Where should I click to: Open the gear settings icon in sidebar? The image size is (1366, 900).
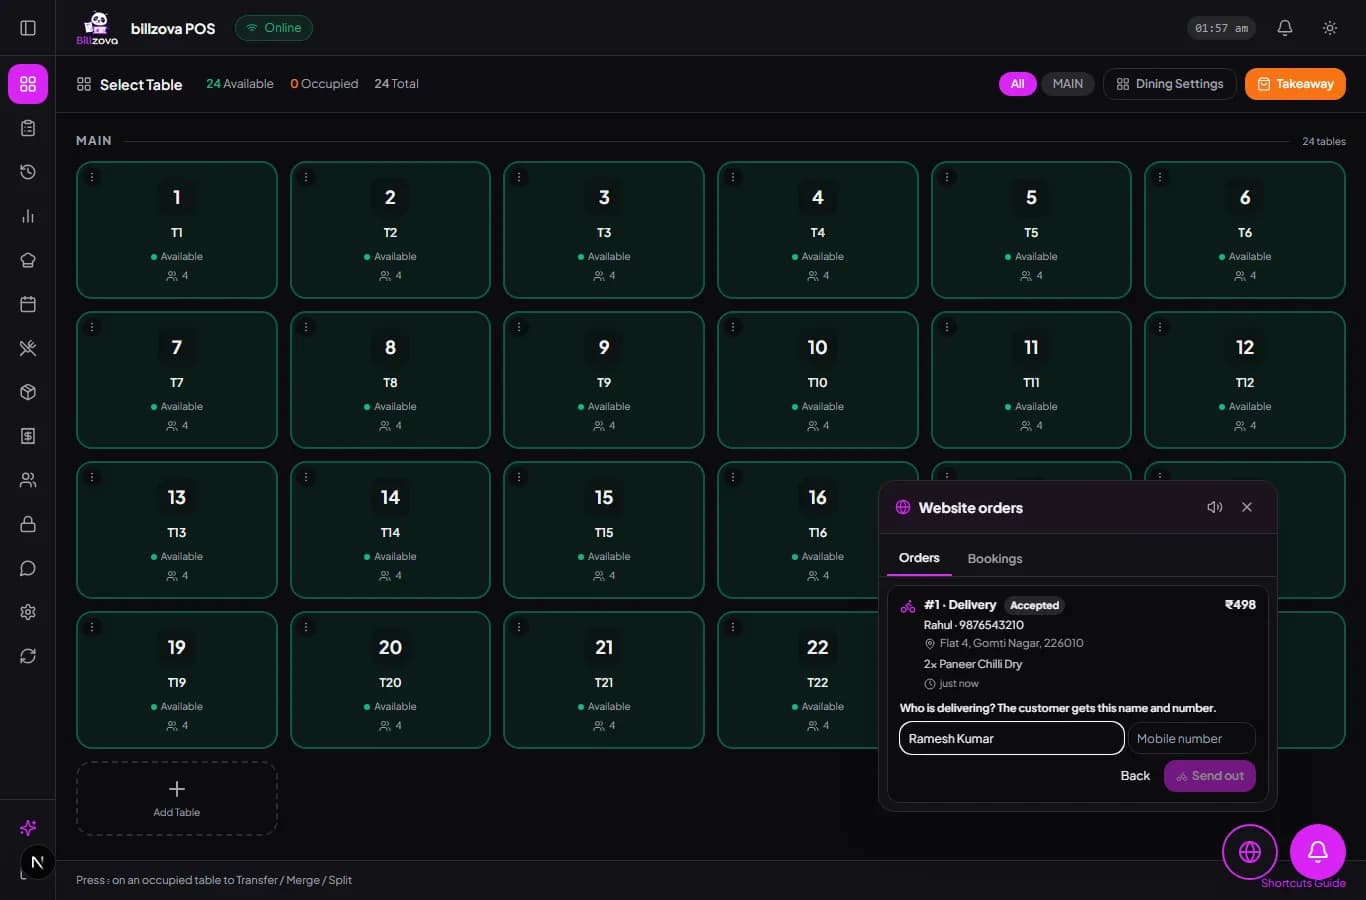tap(28, 612)
